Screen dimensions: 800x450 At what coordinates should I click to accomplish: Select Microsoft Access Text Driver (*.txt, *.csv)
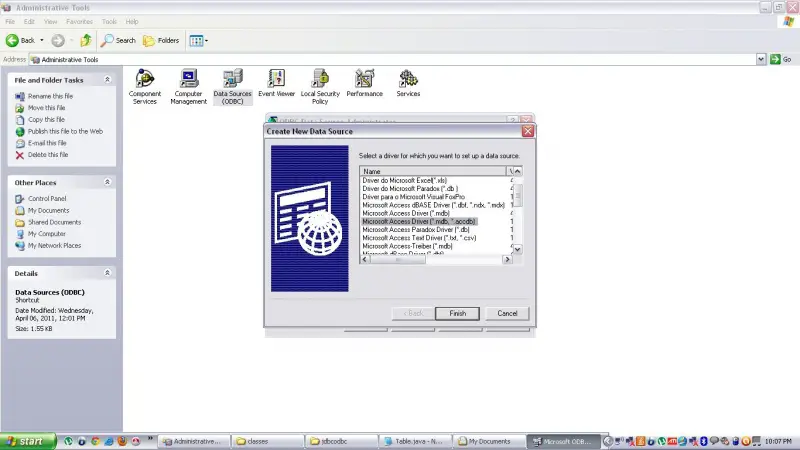point(419,238)
